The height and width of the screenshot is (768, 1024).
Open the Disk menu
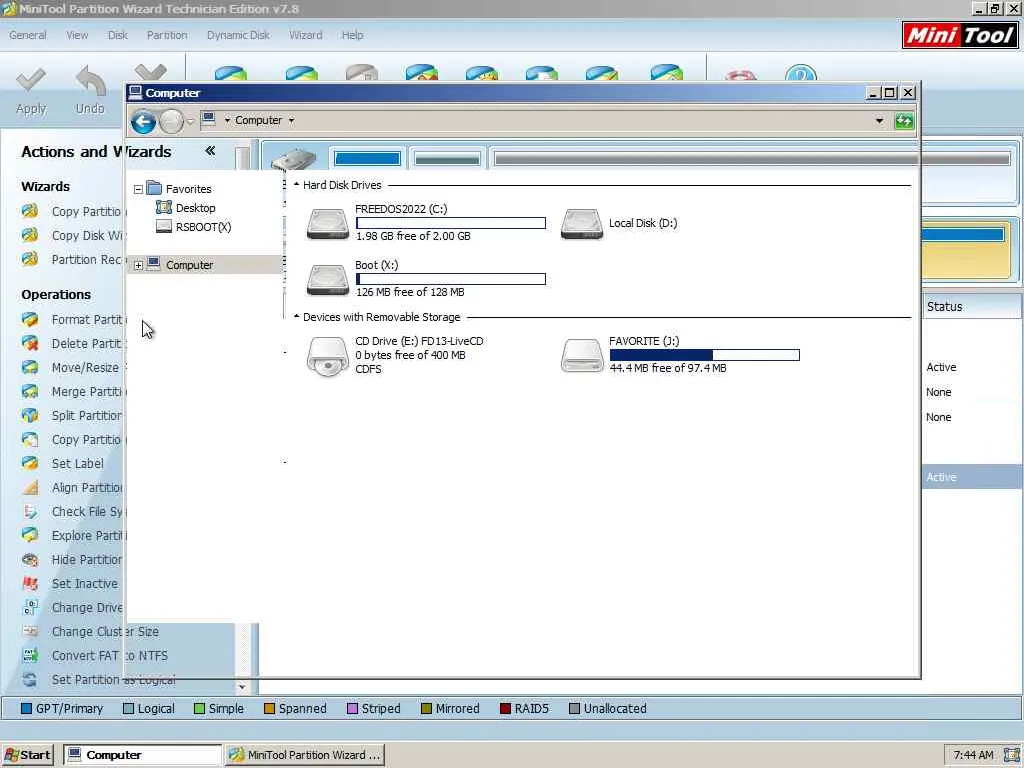pos(118,35)
